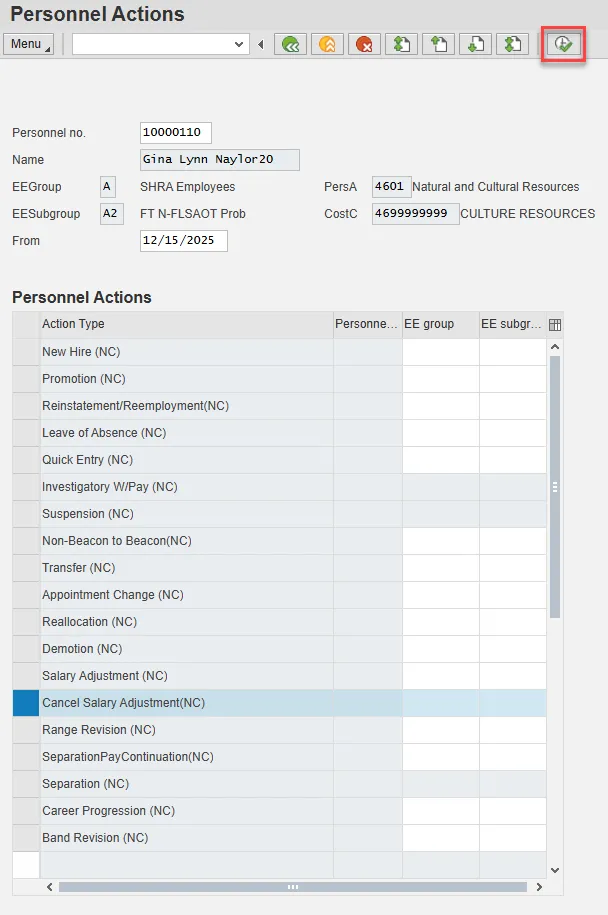Go to the previous page icon
This screenshot has width=608, height=915.
[439, 44]
